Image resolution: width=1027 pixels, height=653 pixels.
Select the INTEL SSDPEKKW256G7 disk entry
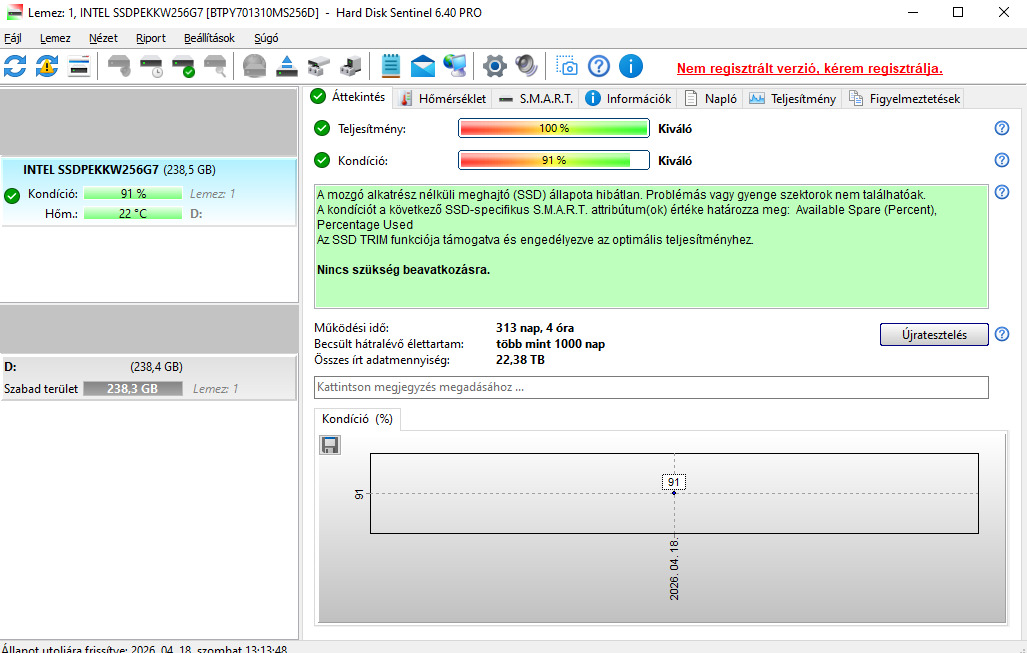point(149,192)
